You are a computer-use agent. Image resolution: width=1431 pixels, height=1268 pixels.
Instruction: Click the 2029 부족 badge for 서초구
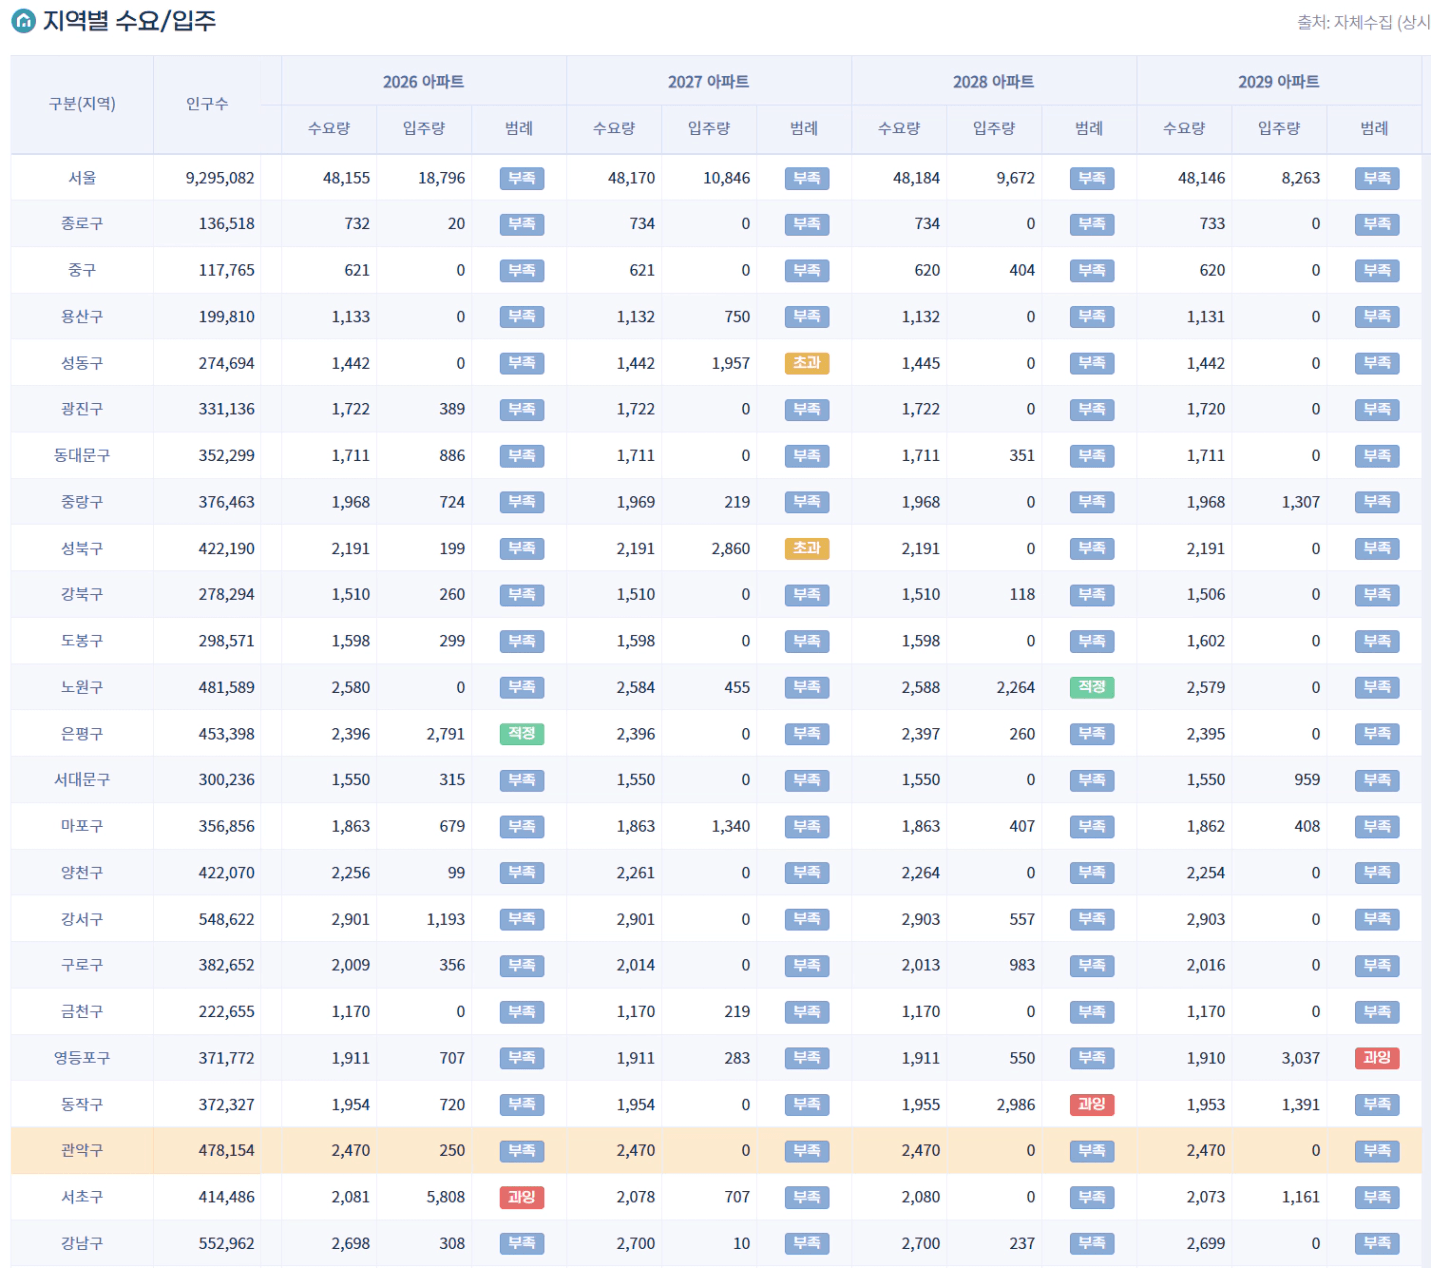pos(1376,1196)
